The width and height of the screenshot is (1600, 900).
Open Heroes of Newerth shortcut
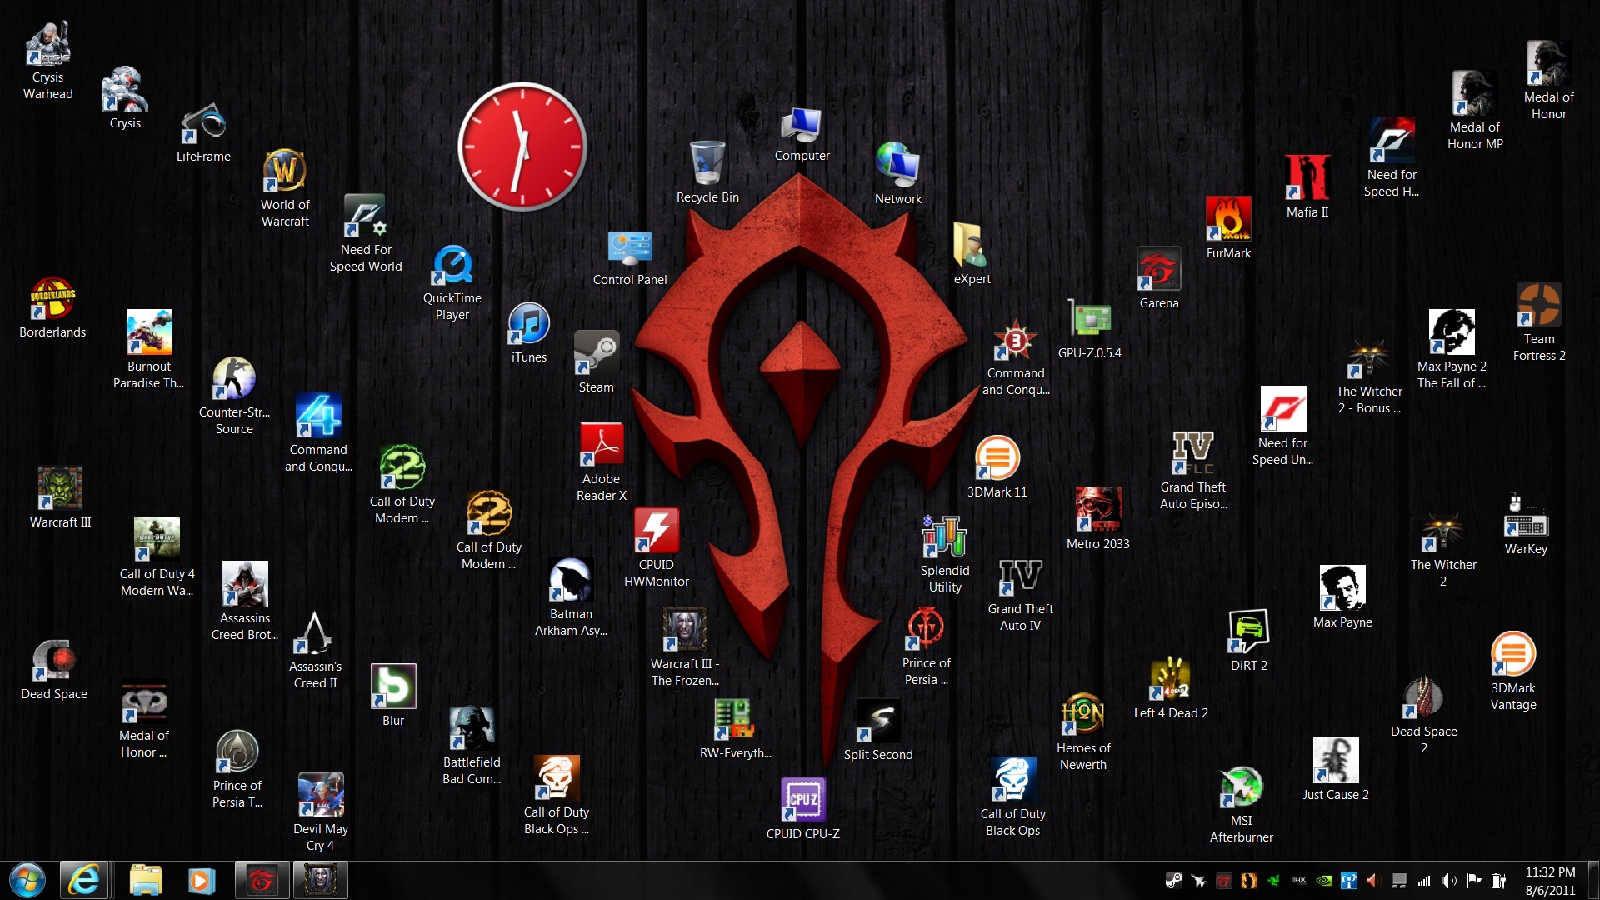click(1083, 731)
